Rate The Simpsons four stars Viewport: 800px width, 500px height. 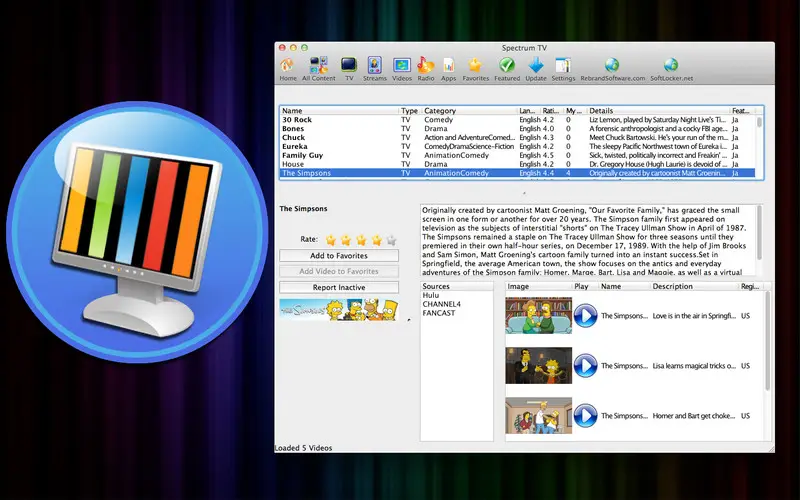[x=377, y=240]
